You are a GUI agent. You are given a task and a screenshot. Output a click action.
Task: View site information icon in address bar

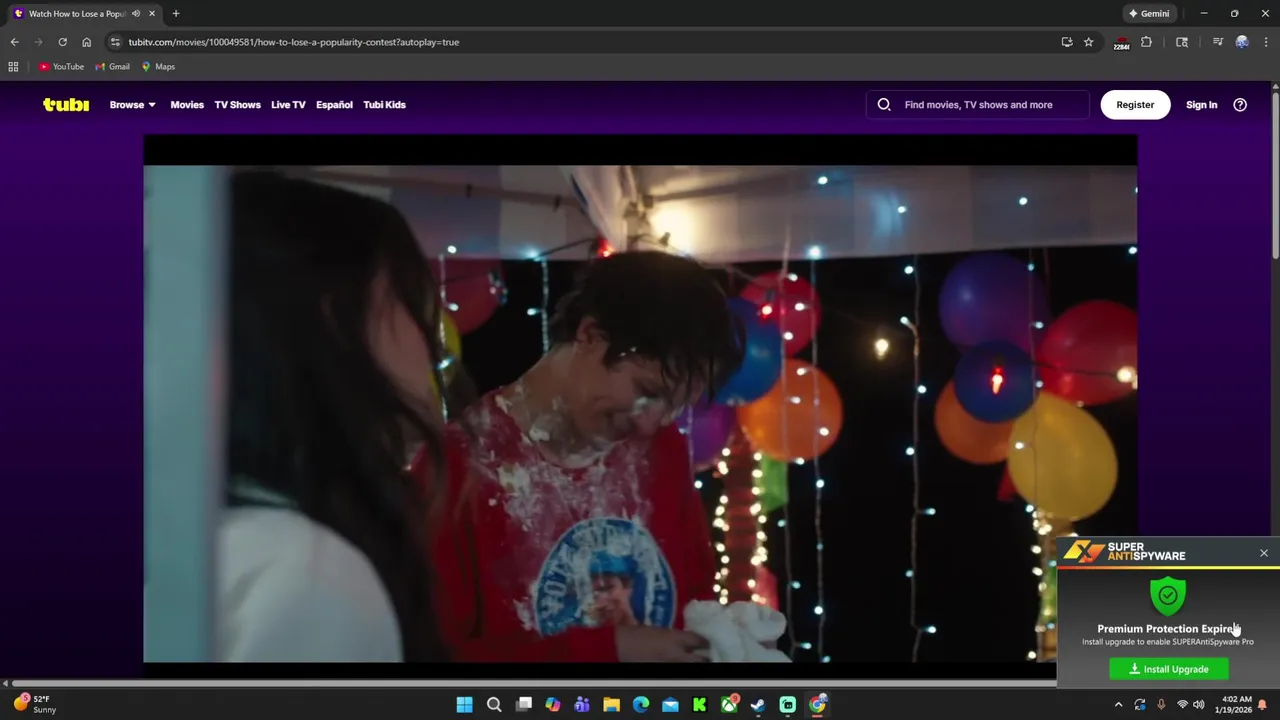pos(115,42)
